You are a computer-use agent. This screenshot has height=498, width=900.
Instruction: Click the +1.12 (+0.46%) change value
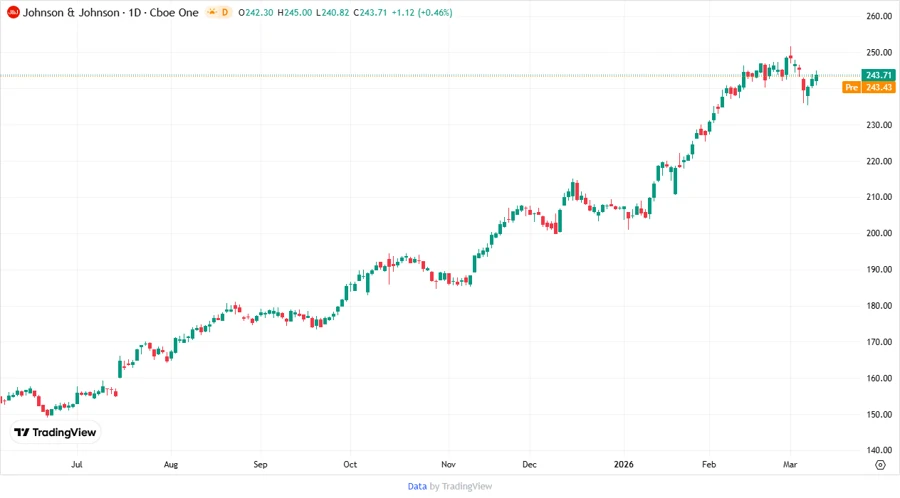(x=422, y=13)
